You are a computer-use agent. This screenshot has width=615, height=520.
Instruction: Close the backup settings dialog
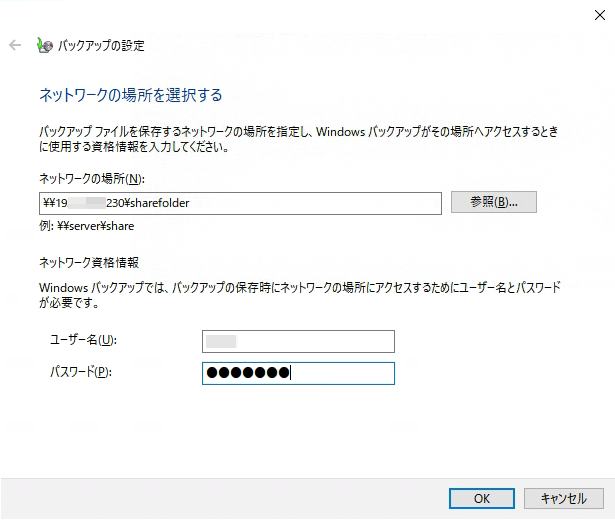point(598,13)
